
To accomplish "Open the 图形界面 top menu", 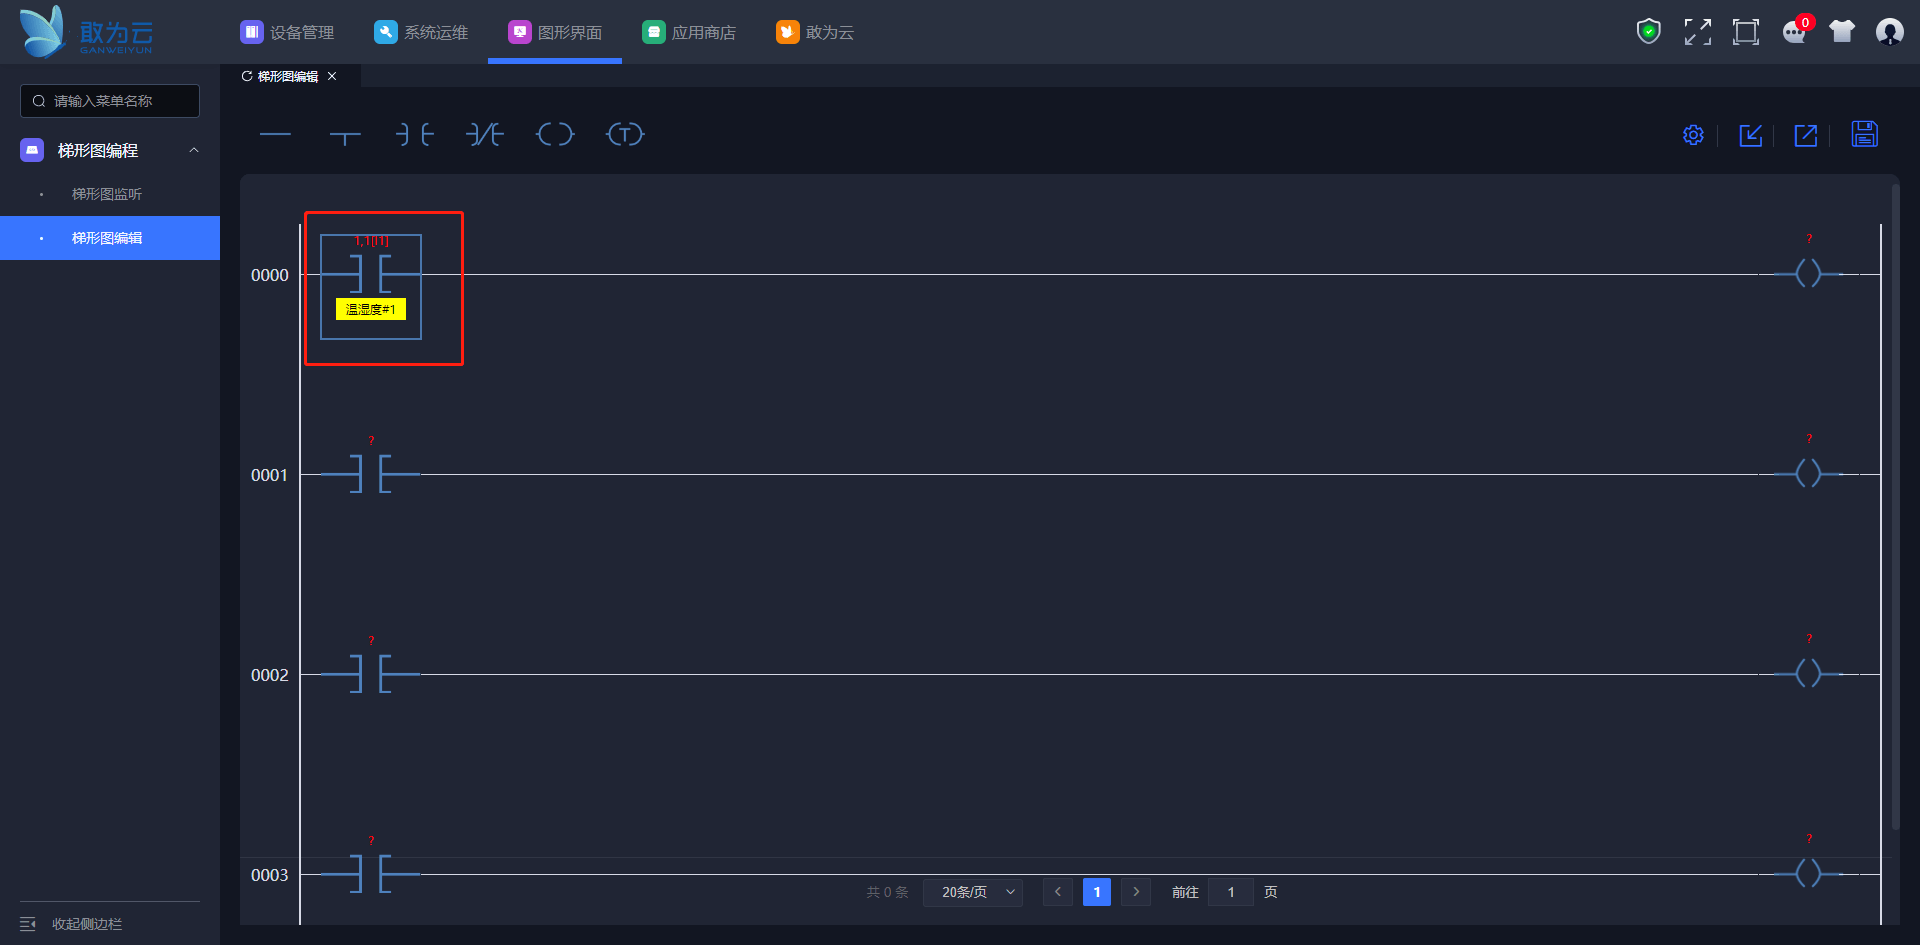I will (x=555, y=32).
